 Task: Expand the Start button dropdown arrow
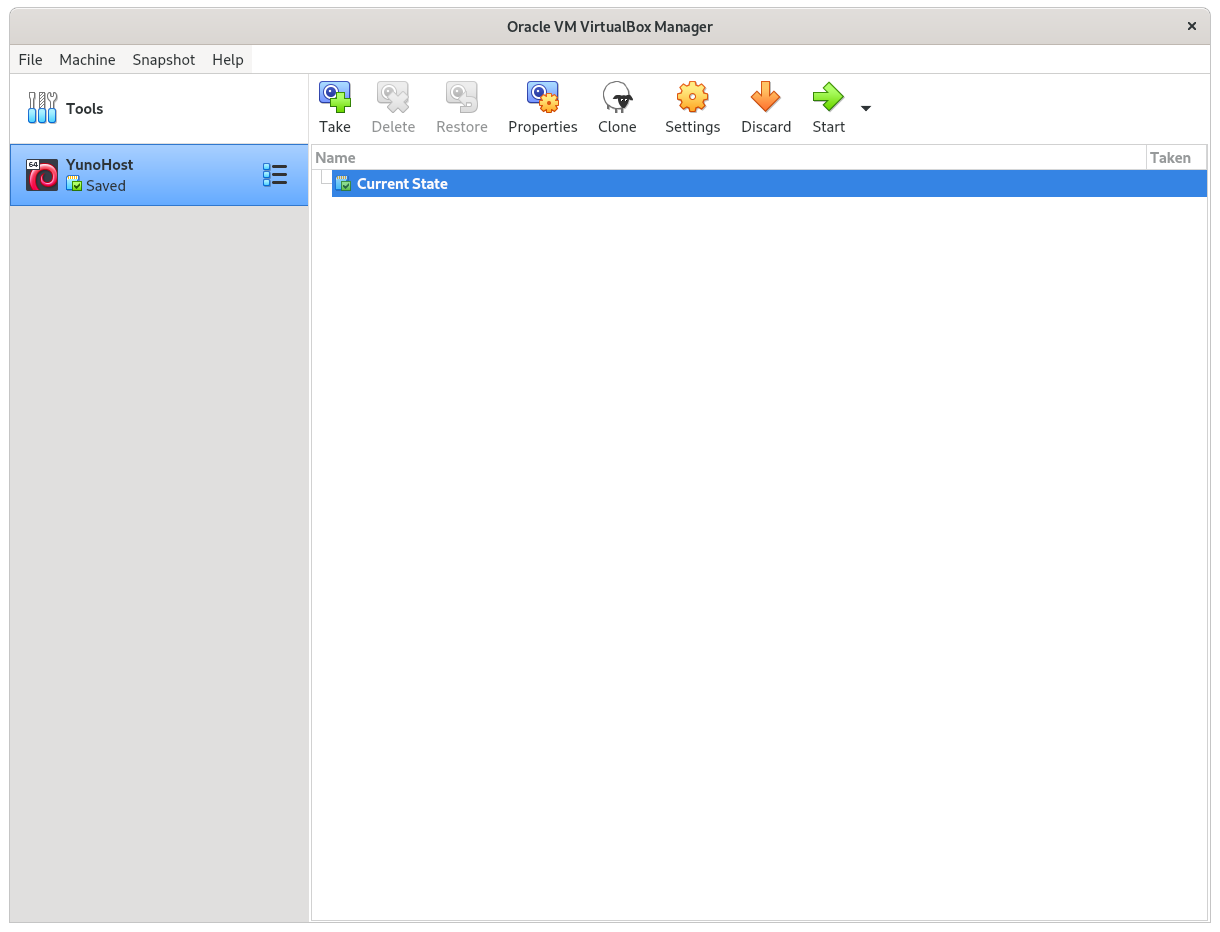(866, 108)
